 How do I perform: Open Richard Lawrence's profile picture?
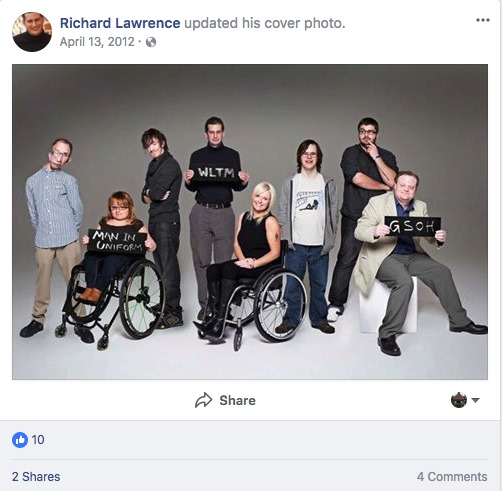(32, 32)
